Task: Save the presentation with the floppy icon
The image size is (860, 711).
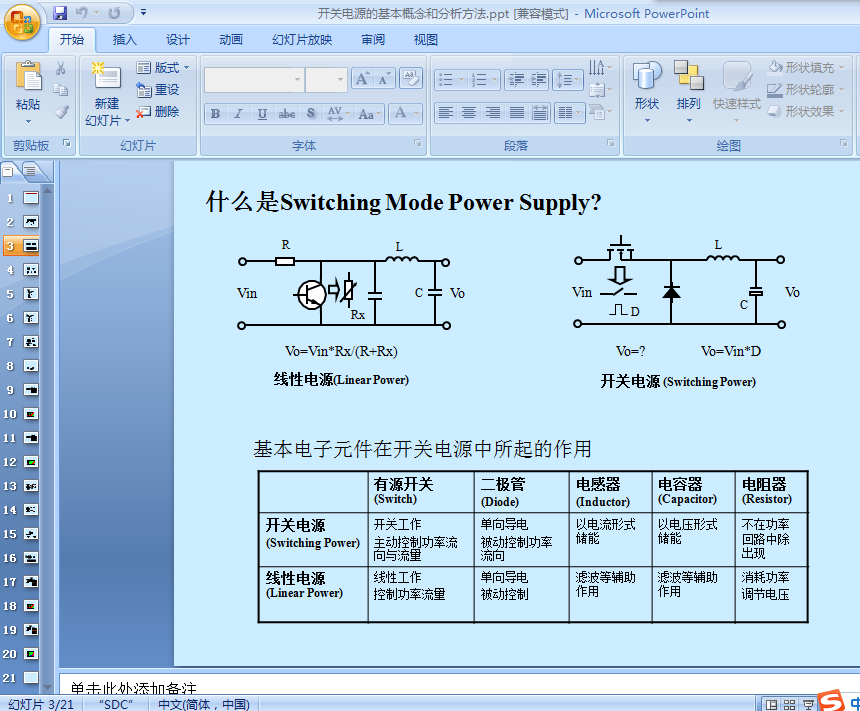Action: pos(60,12)
